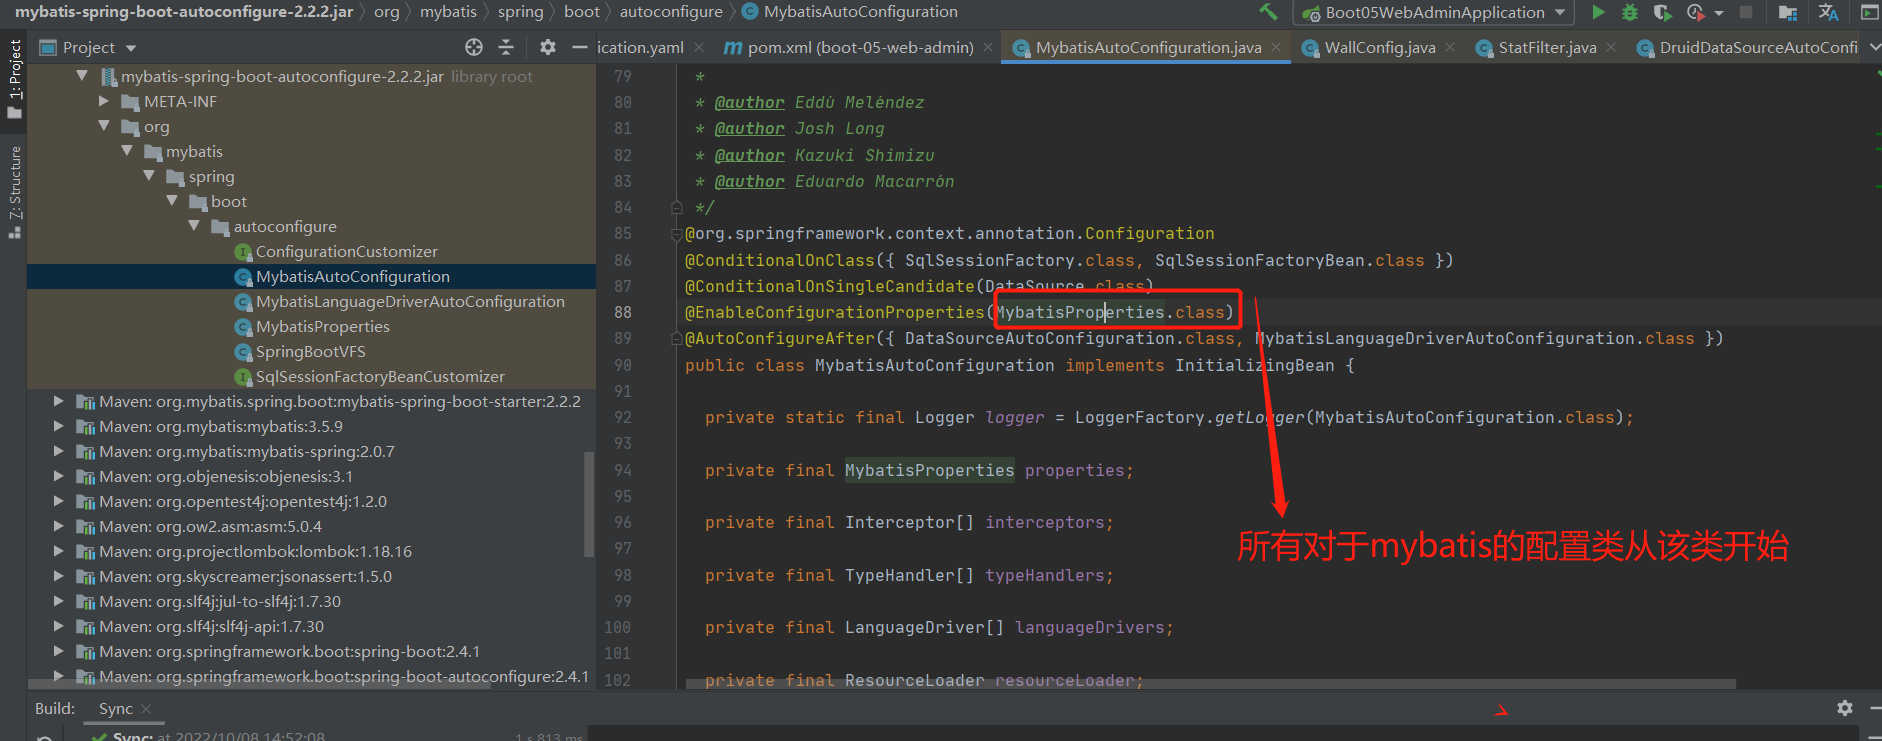The image size is (1882, 741).
Task: Click the editor horizontal scrollbar
Action: [1210, 685]
